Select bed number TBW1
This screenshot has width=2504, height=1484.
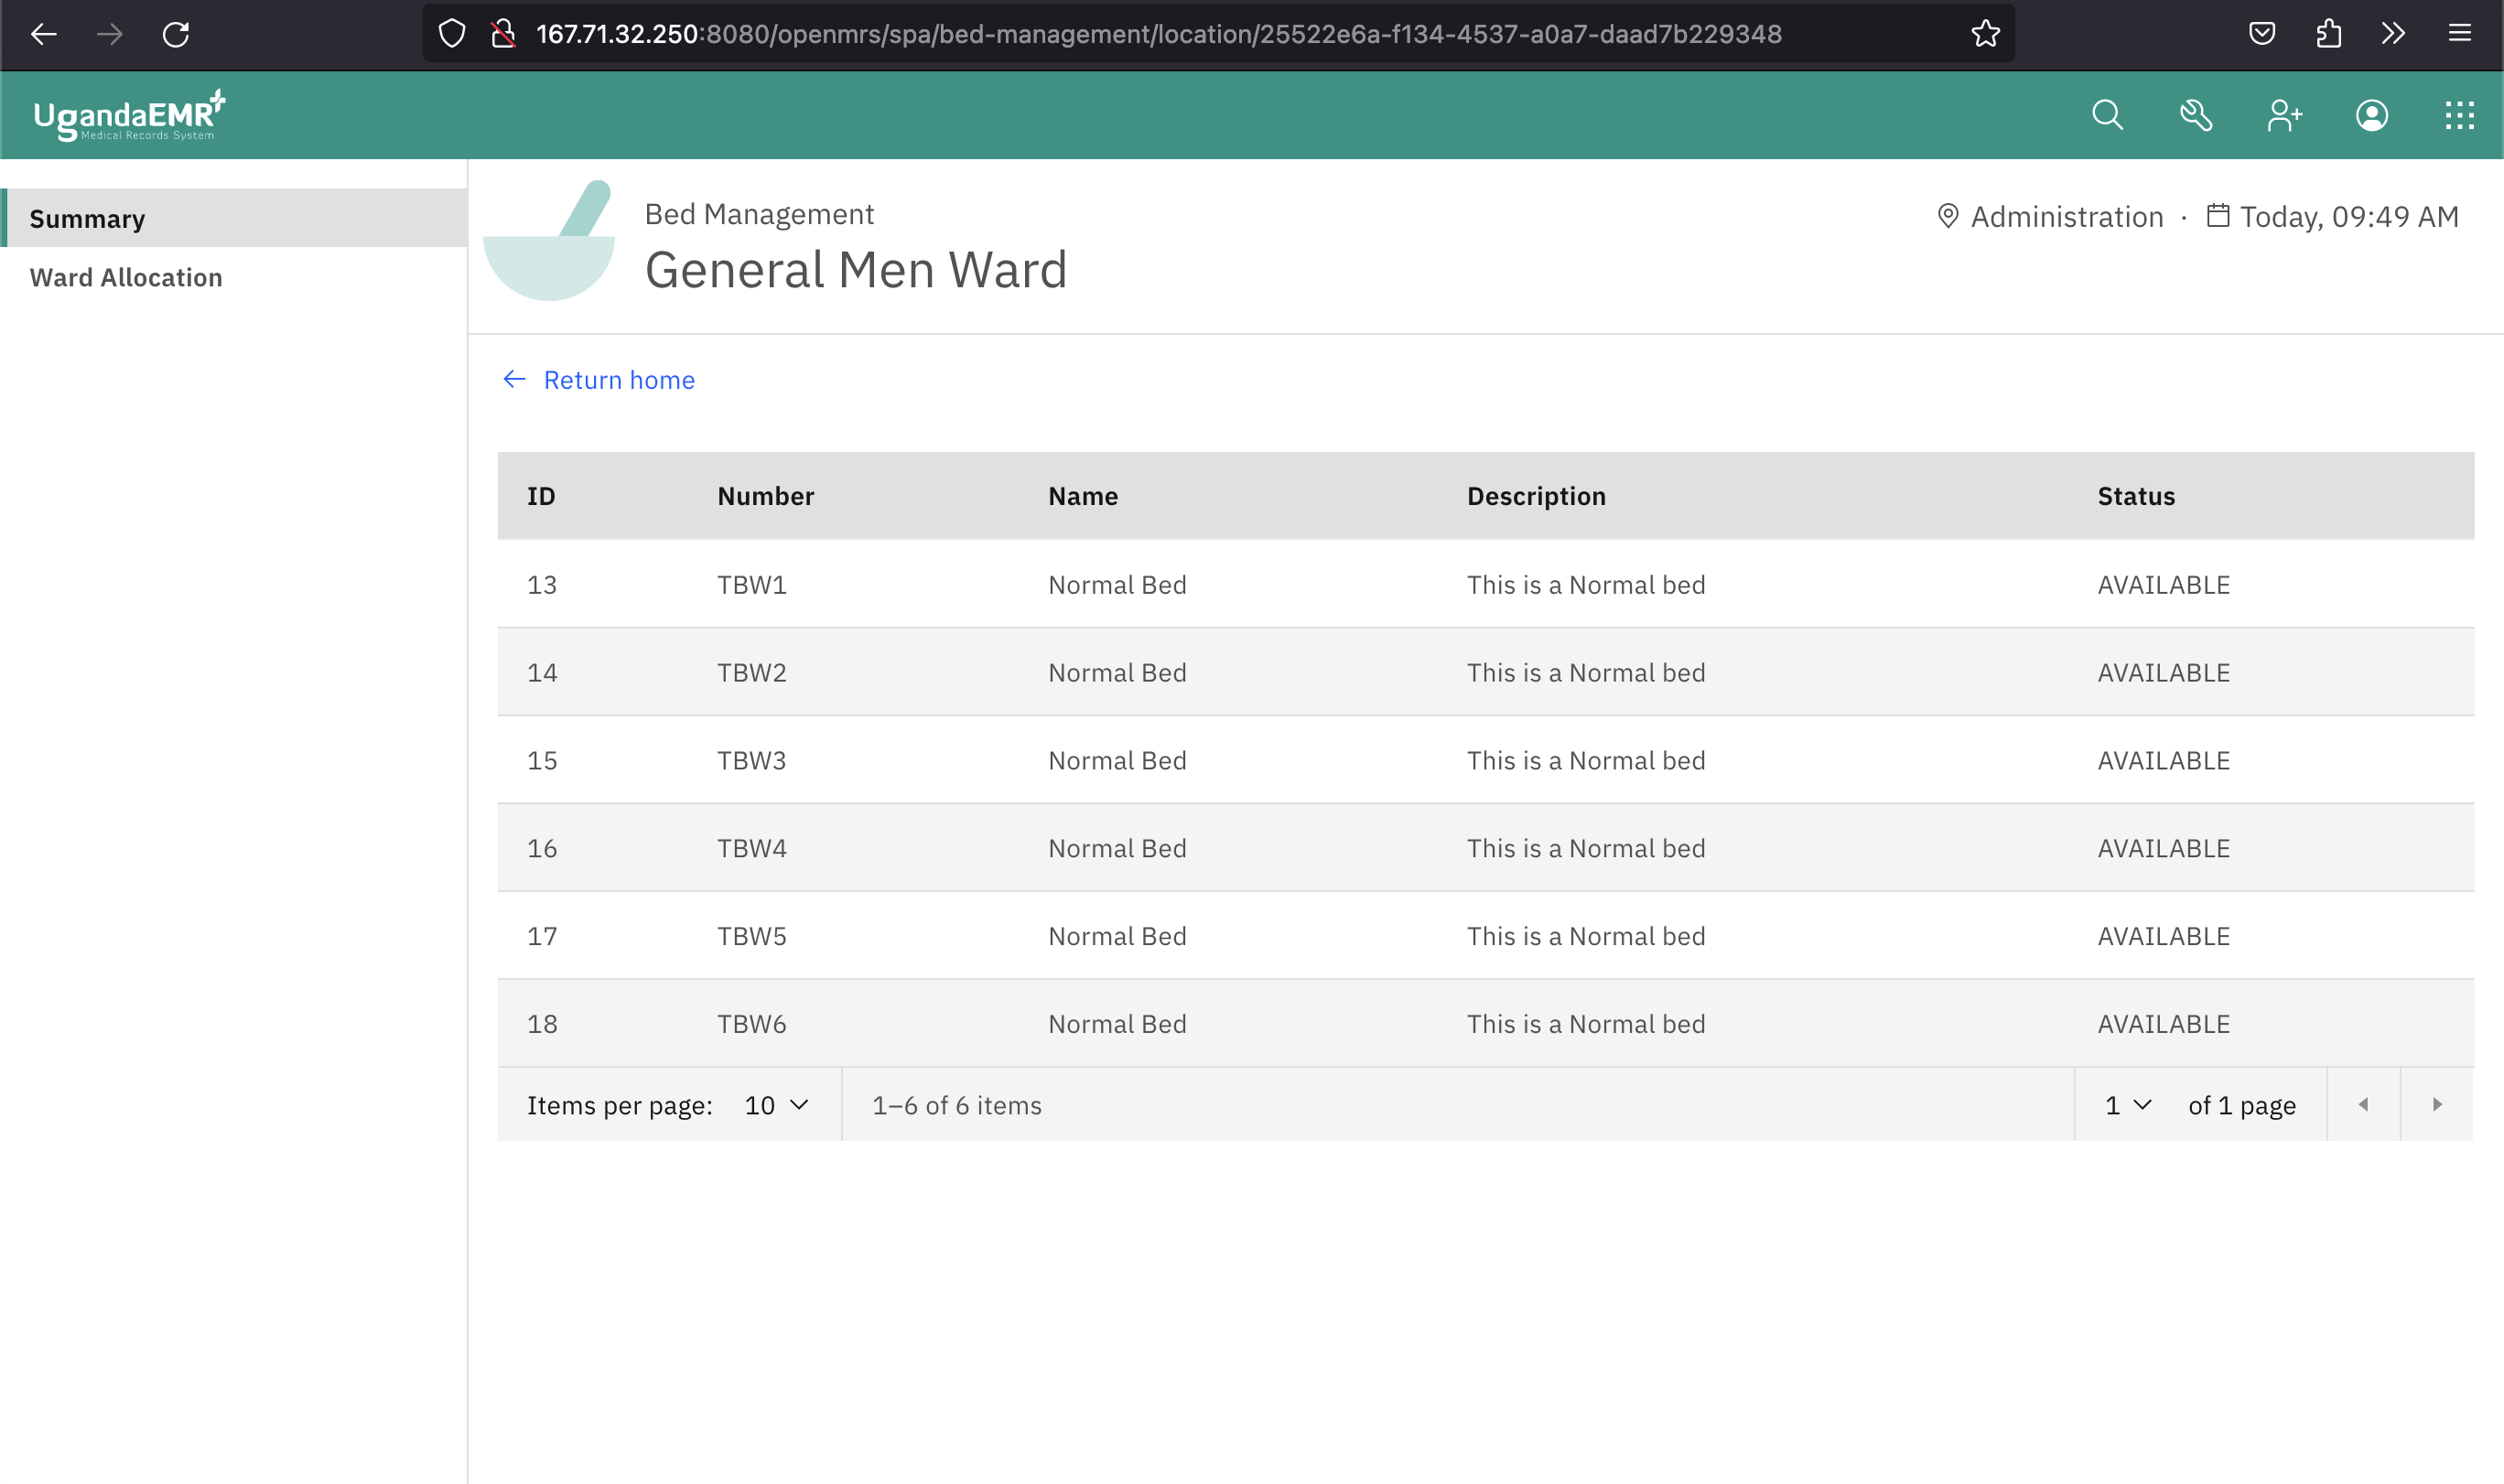(x=752, y=585)
